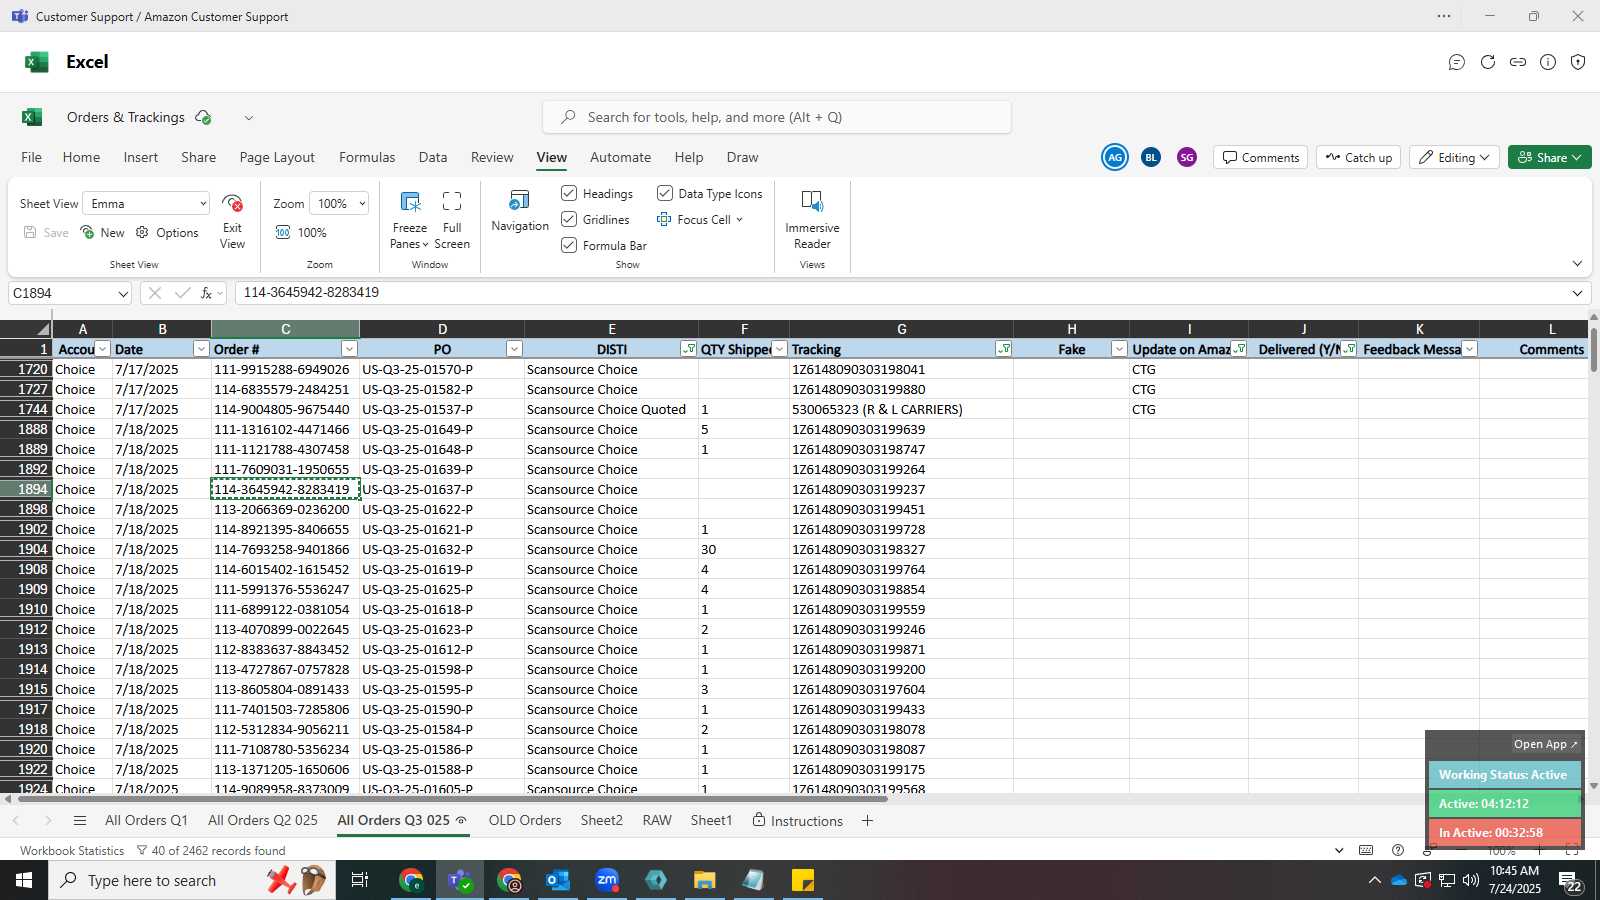The image size is (1600, 900).
Task: Click the reload tab icon
Action: [x=1488, y=62]
